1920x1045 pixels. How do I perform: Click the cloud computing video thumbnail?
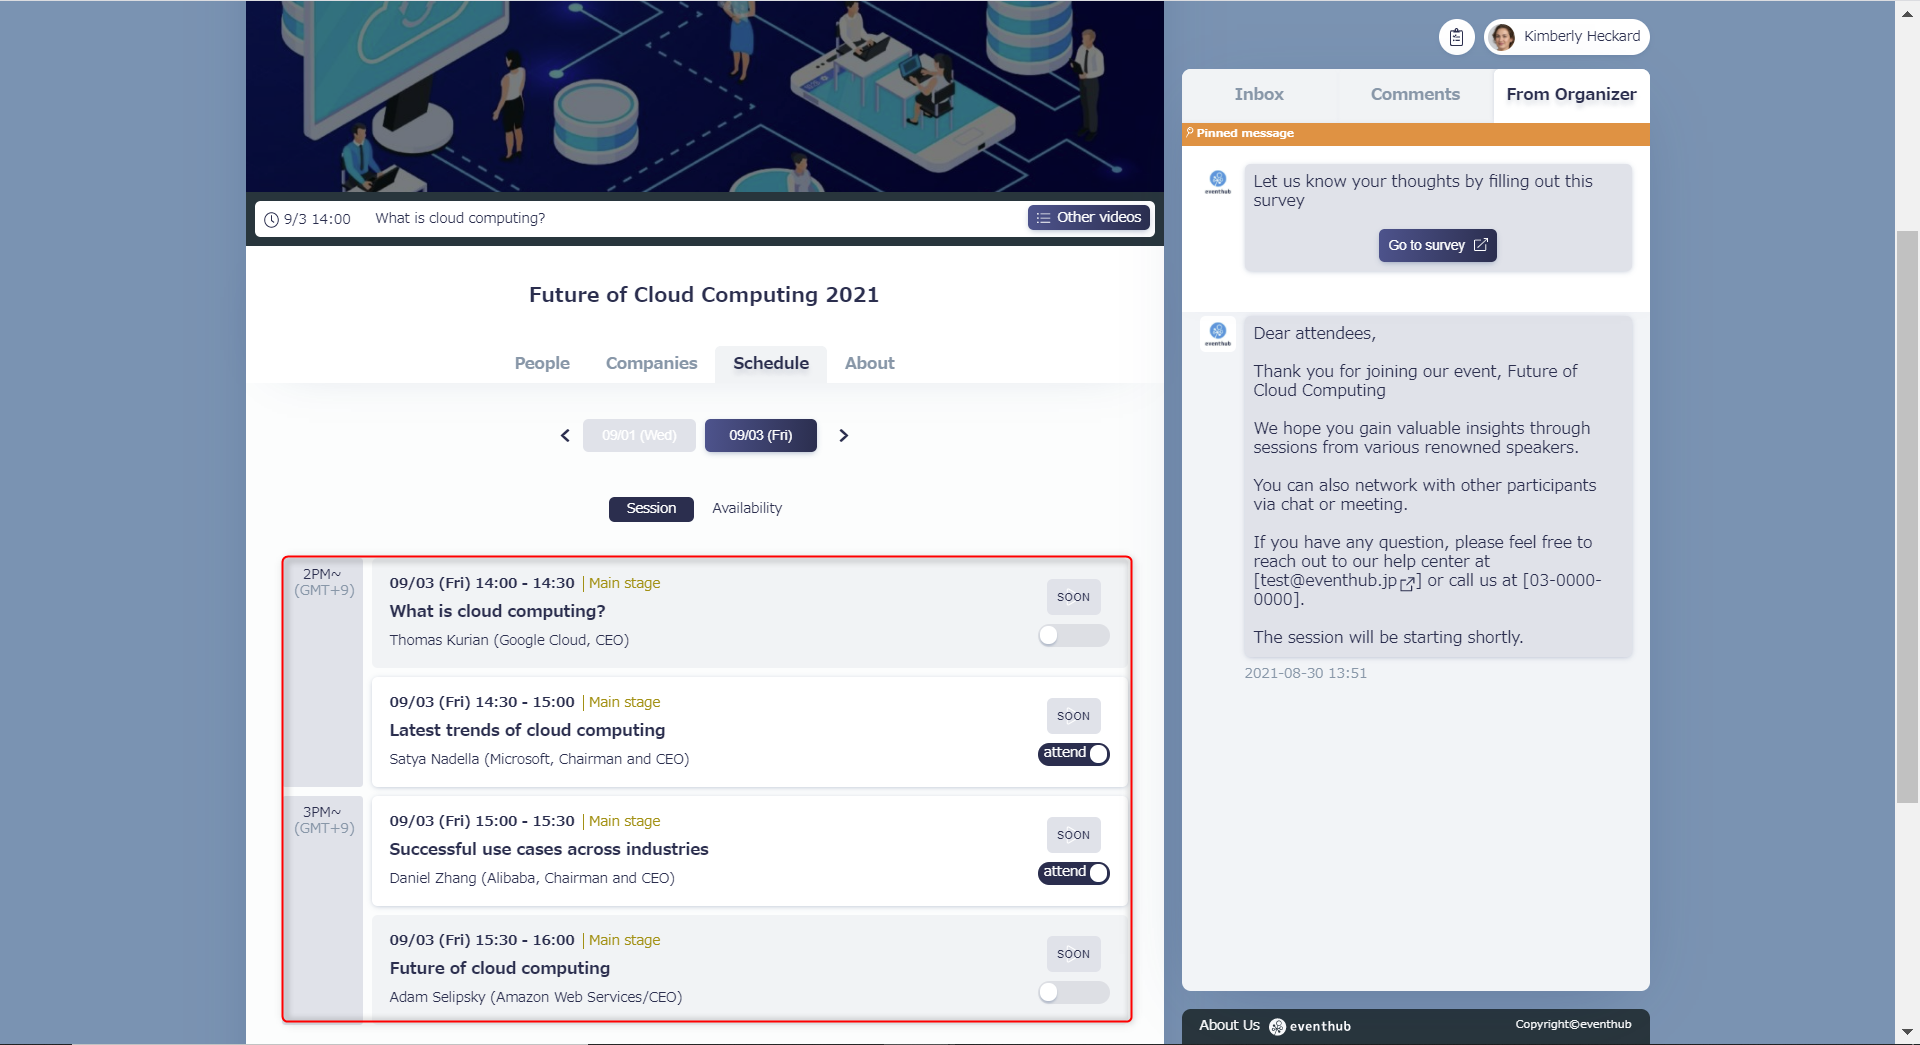tap(705, 96)
